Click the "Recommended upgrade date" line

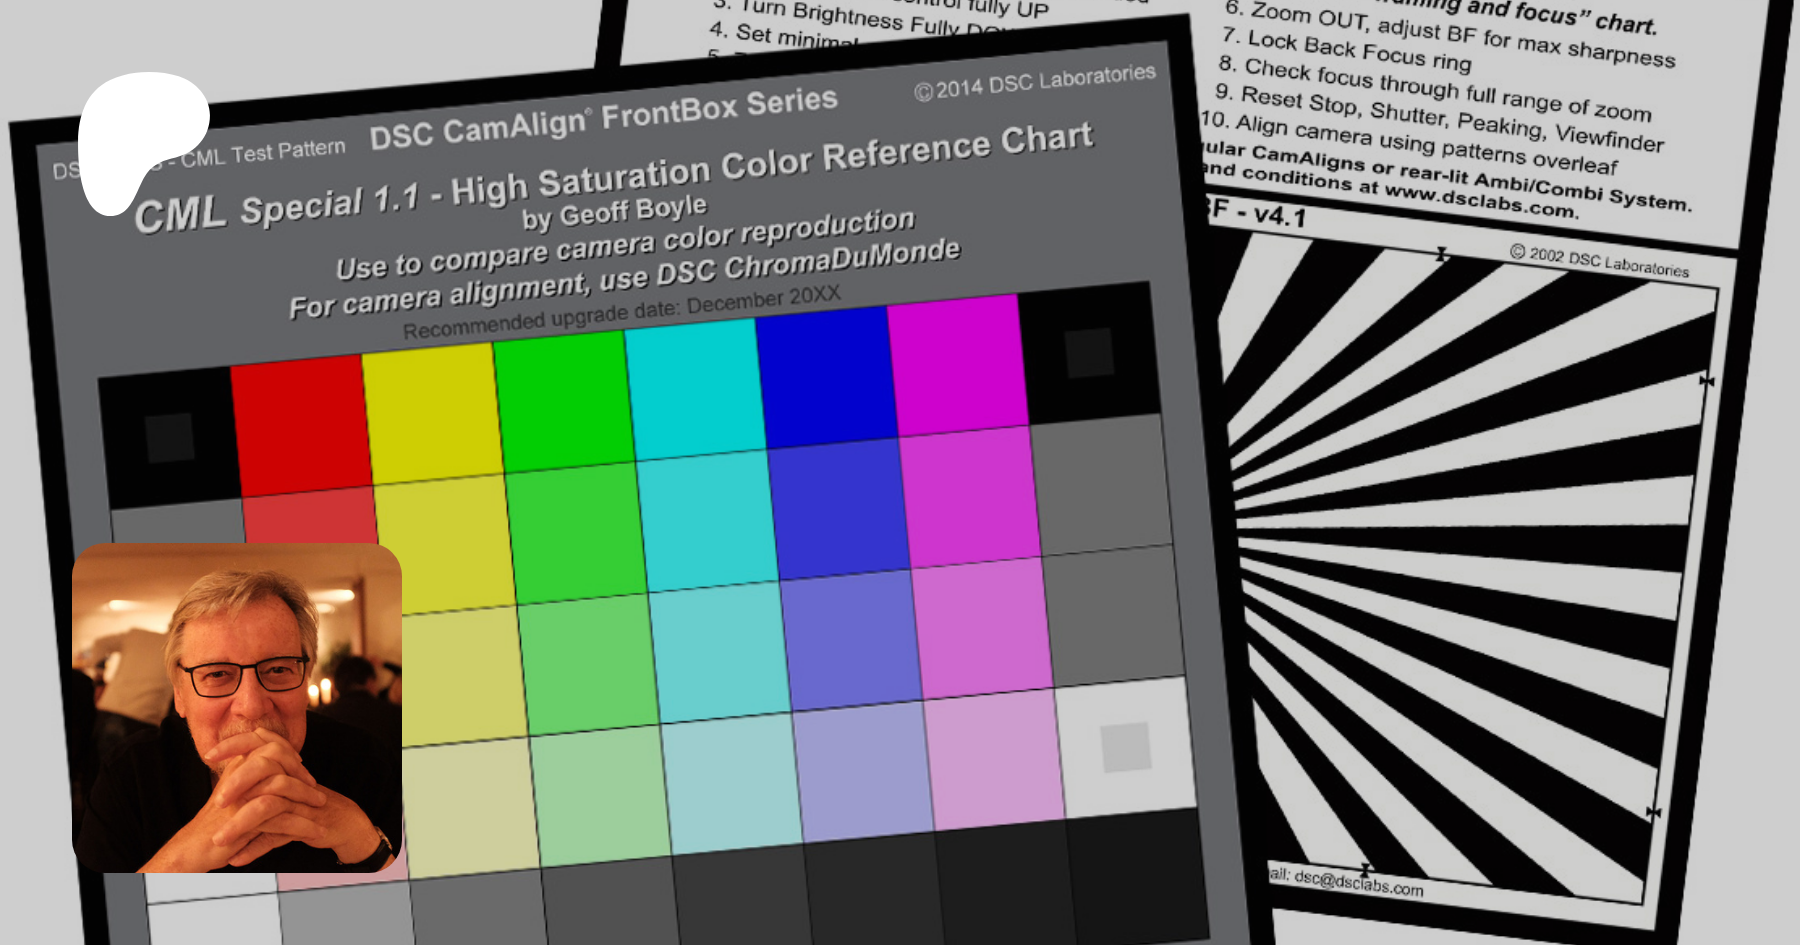pyautogui.click(x=621, y=312)
